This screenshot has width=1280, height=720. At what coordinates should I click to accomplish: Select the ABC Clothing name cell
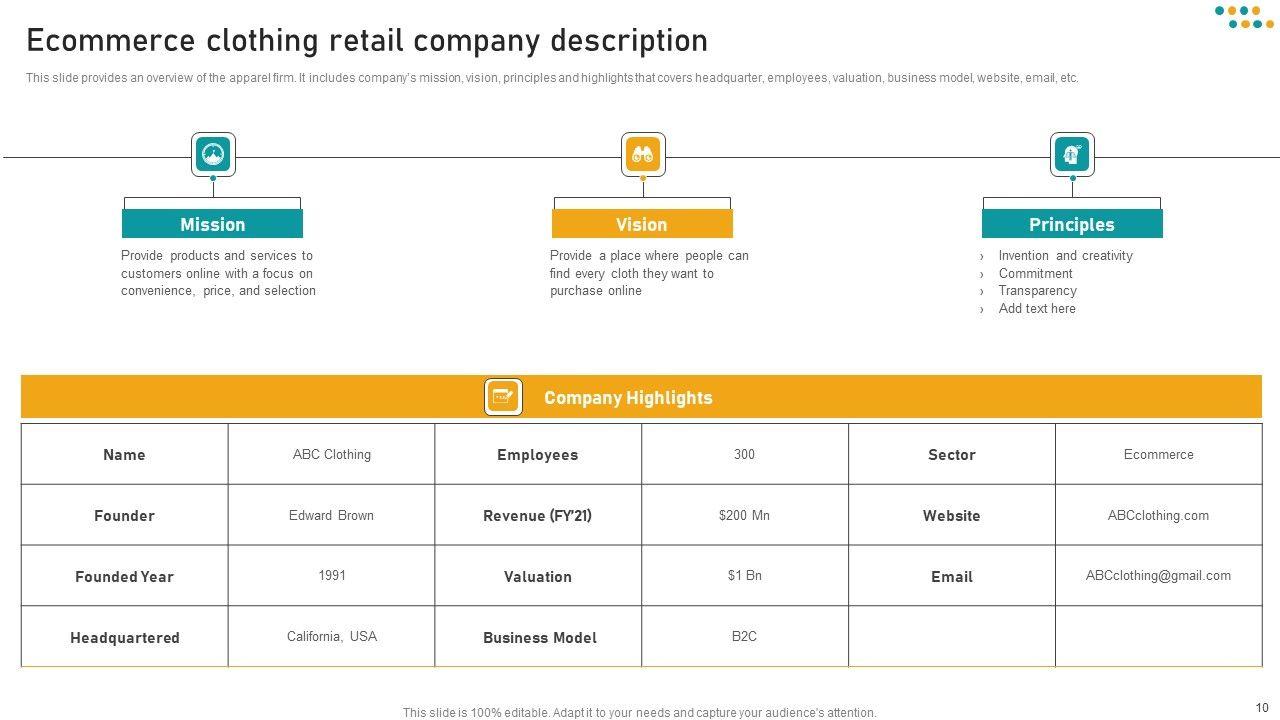pos(332,454)
